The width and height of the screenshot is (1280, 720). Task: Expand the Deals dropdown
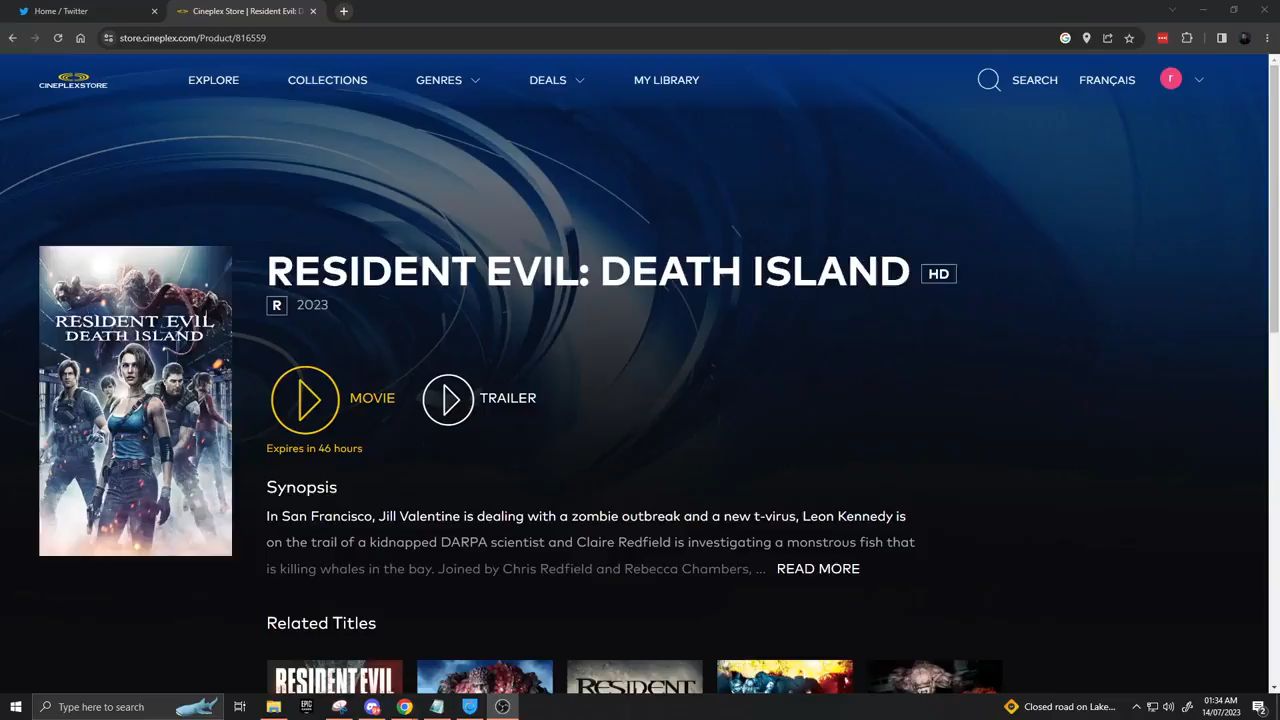point(556,80)
